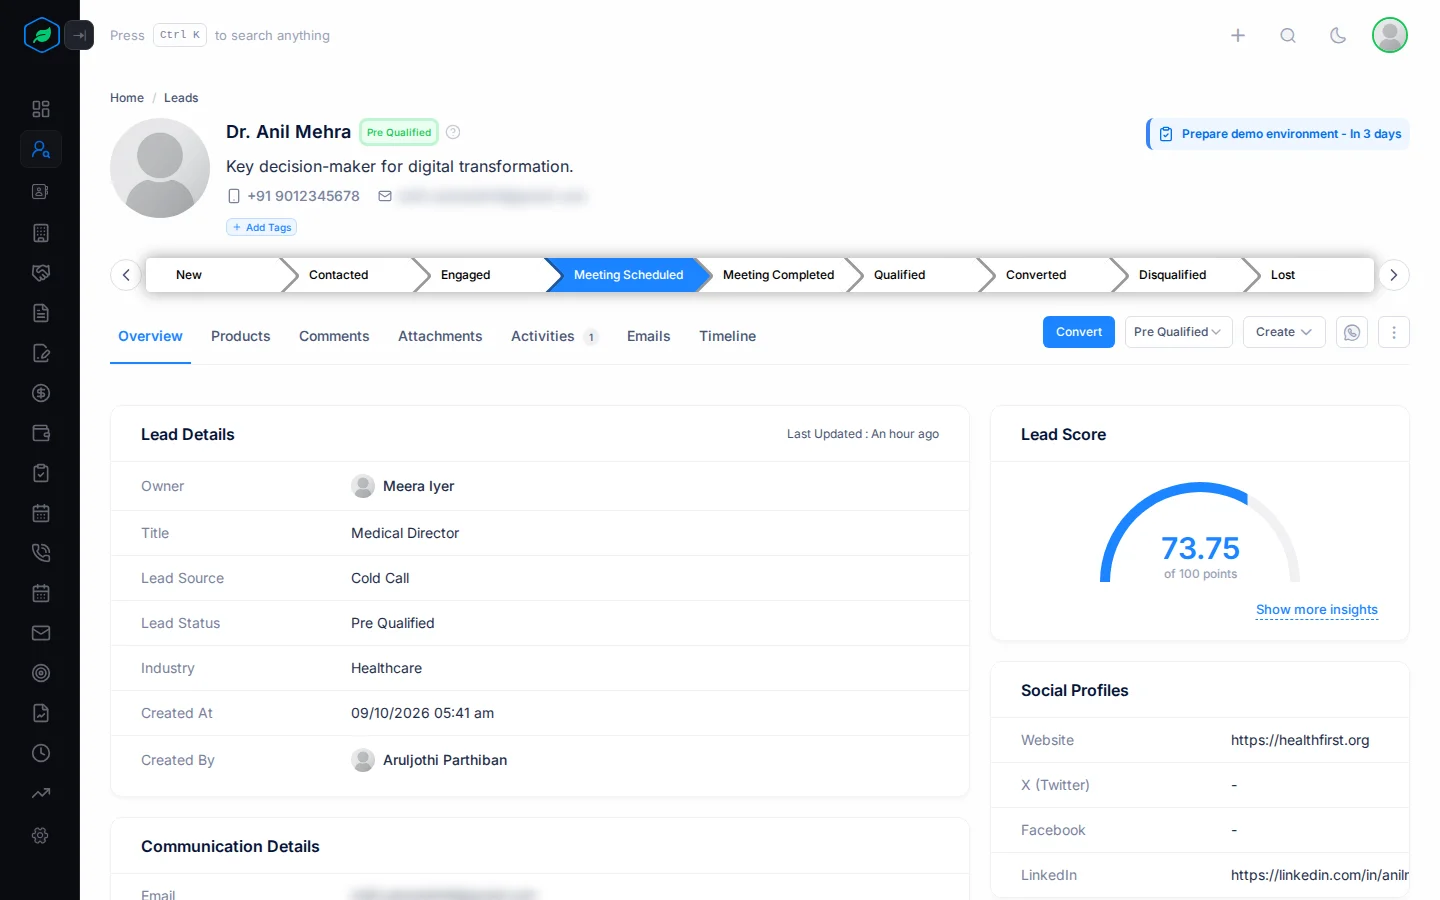
Task: Open the building accounts sidebar icon
Action: coord(41,233)
